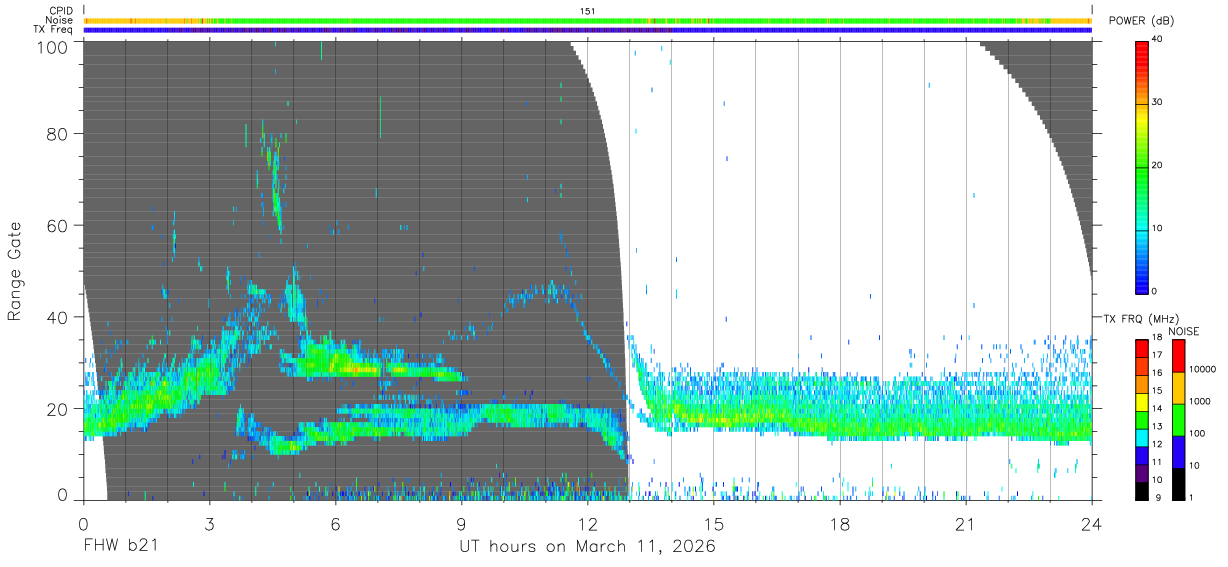Pick the yellow 14–15 MHz frequency swatch

1141,402
